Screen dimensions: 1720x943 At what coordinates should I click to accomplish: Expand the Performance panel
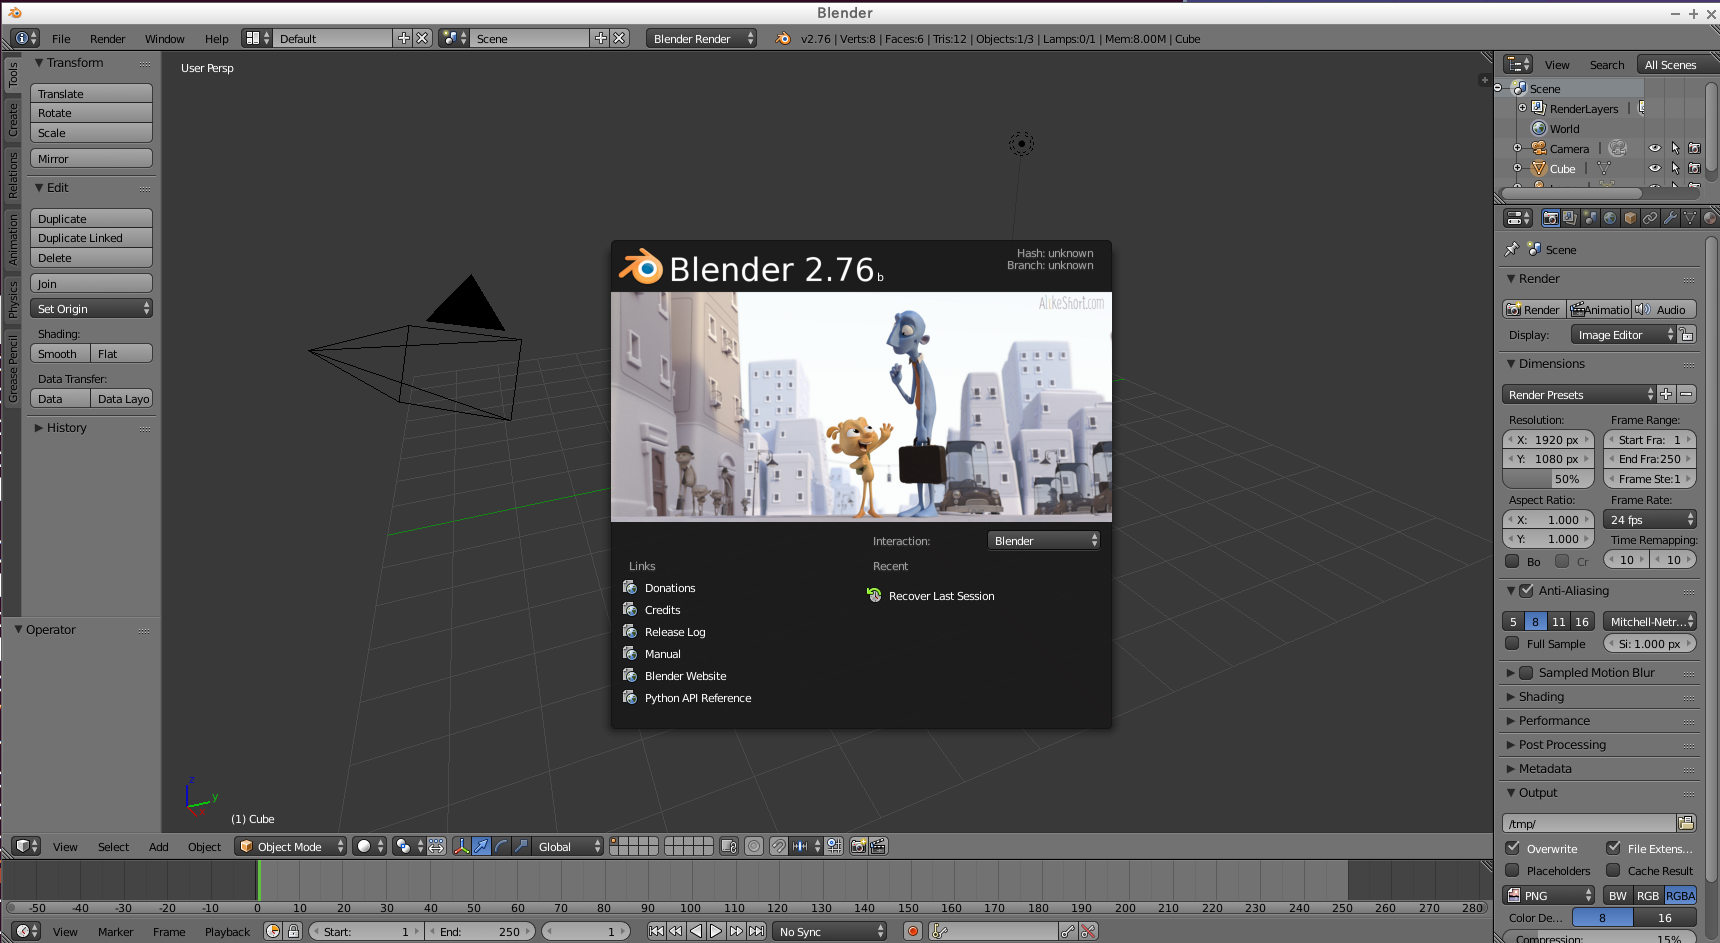click(1554, 721)
